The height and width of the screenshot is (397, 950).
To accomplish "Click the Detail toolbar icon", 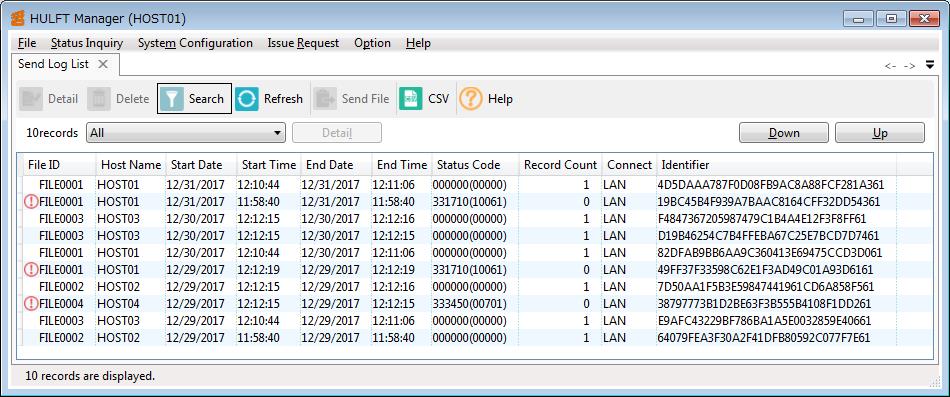I will click(31, 99).
